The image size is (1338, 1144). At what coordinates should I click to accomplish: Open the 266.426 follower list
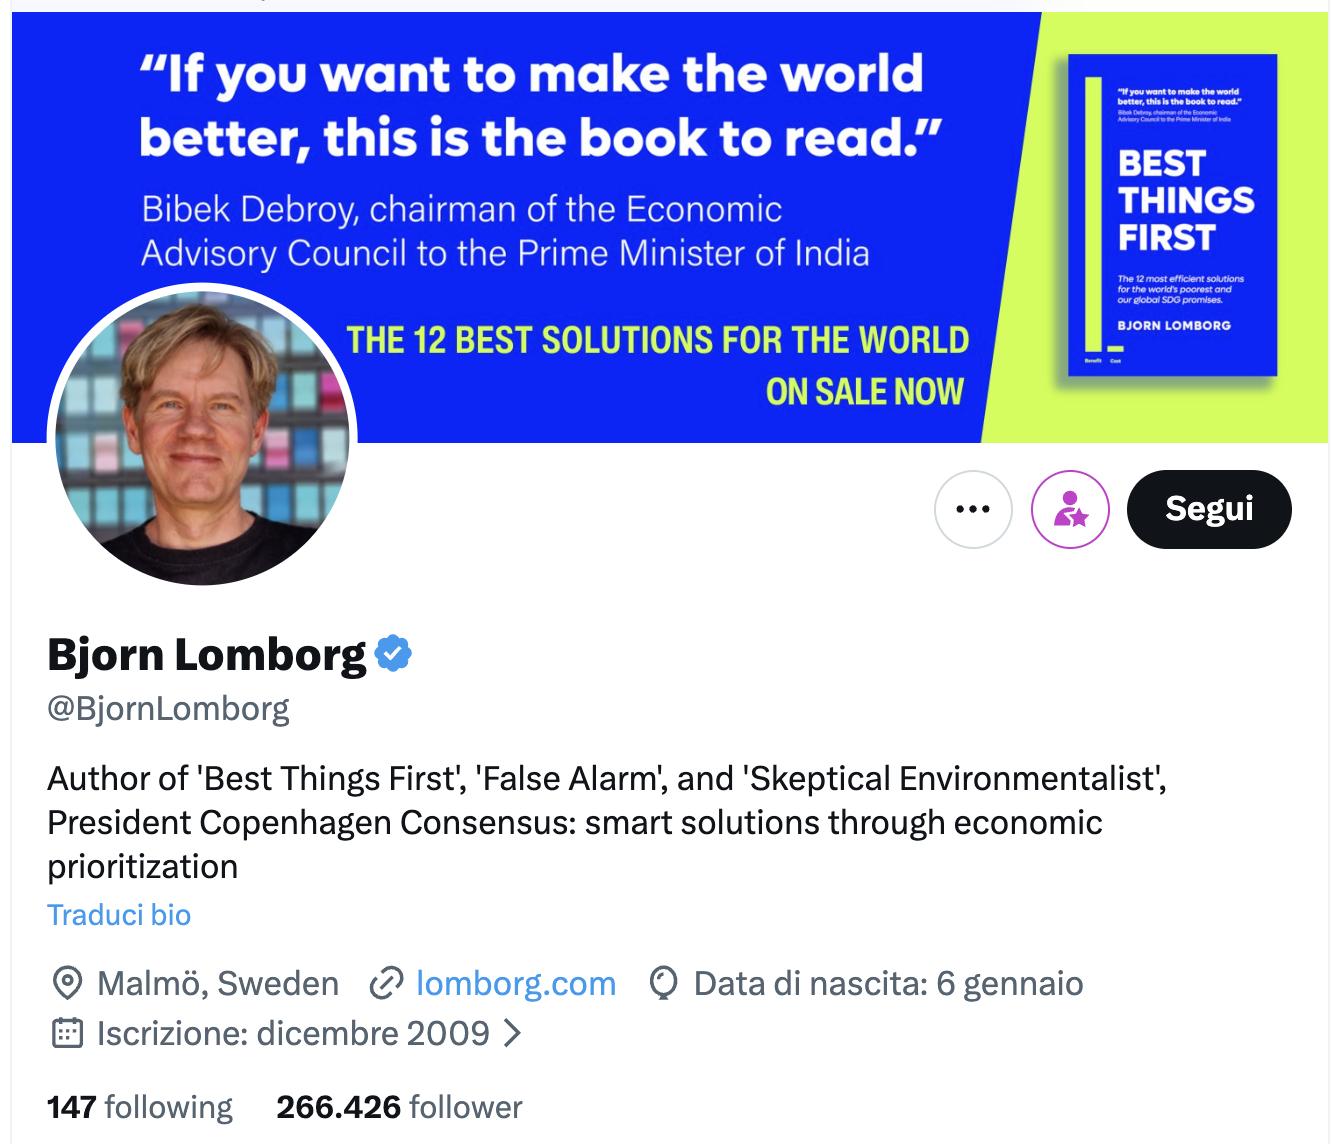pos(399,1107)
